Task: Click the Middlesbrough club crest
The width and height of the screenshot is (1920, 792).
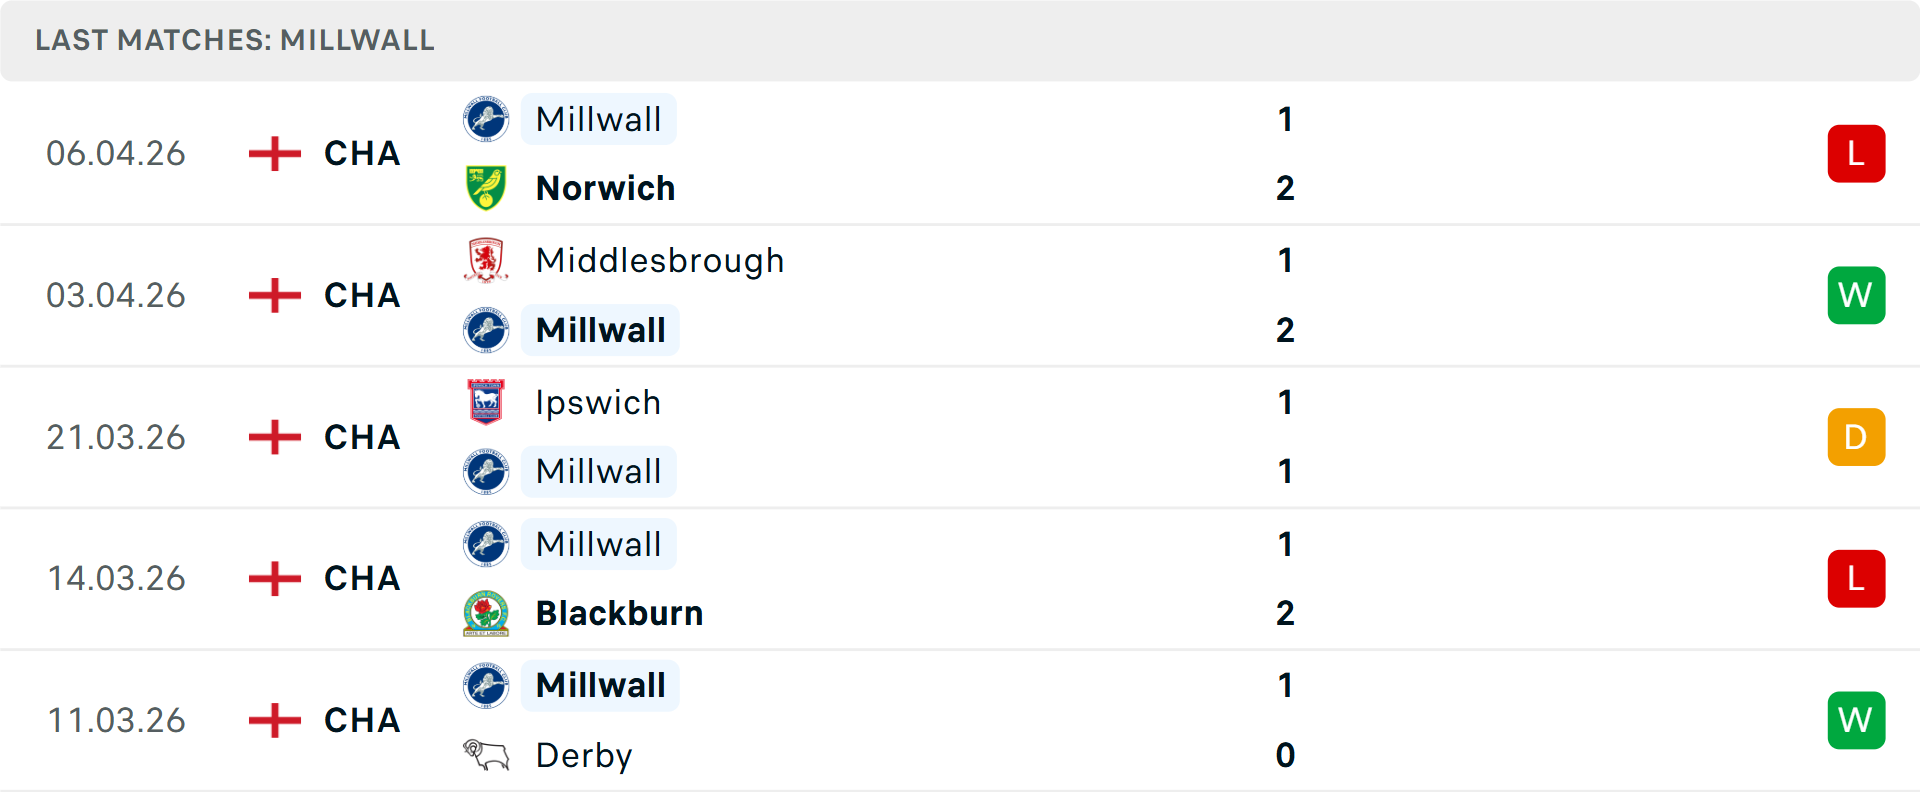Action: pos(487,260)
